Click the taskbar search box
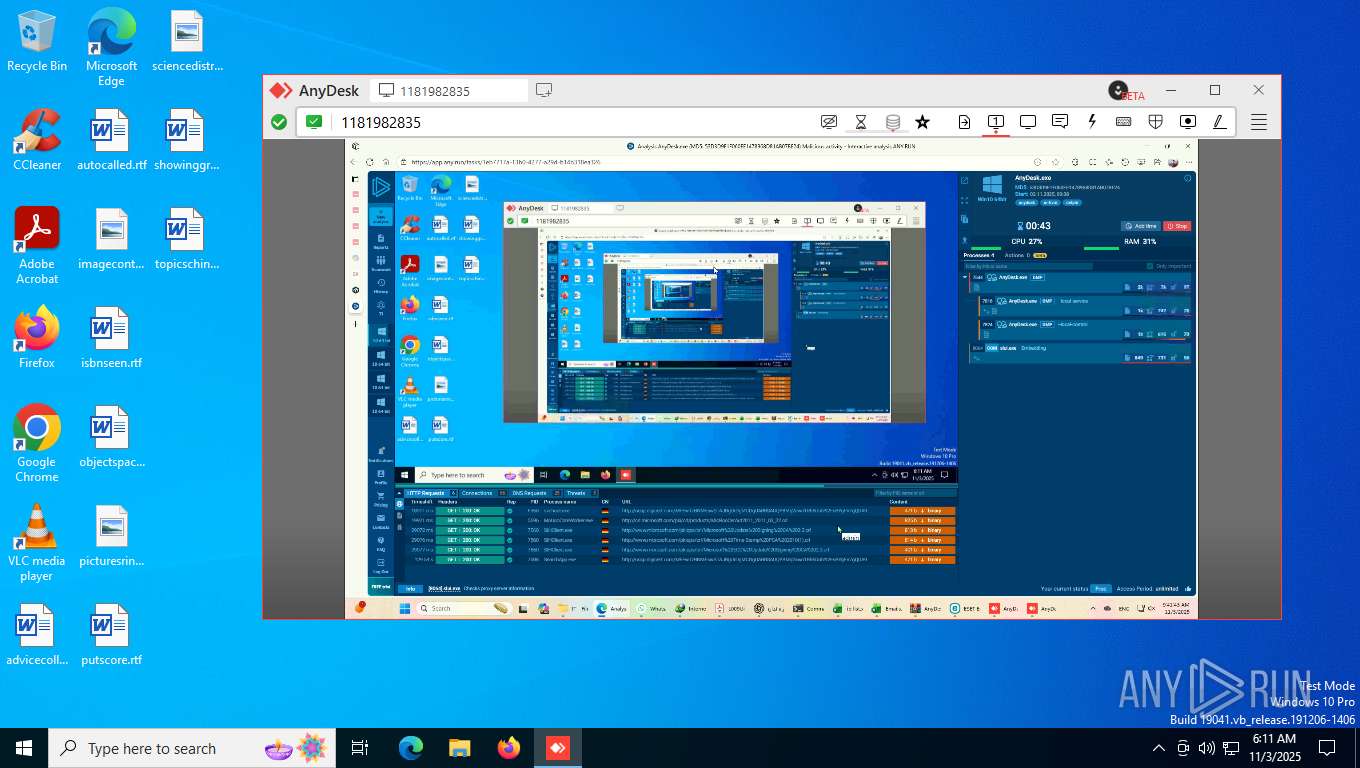Viewport: 1360px width, 768px height. click(x=190, y=748)
